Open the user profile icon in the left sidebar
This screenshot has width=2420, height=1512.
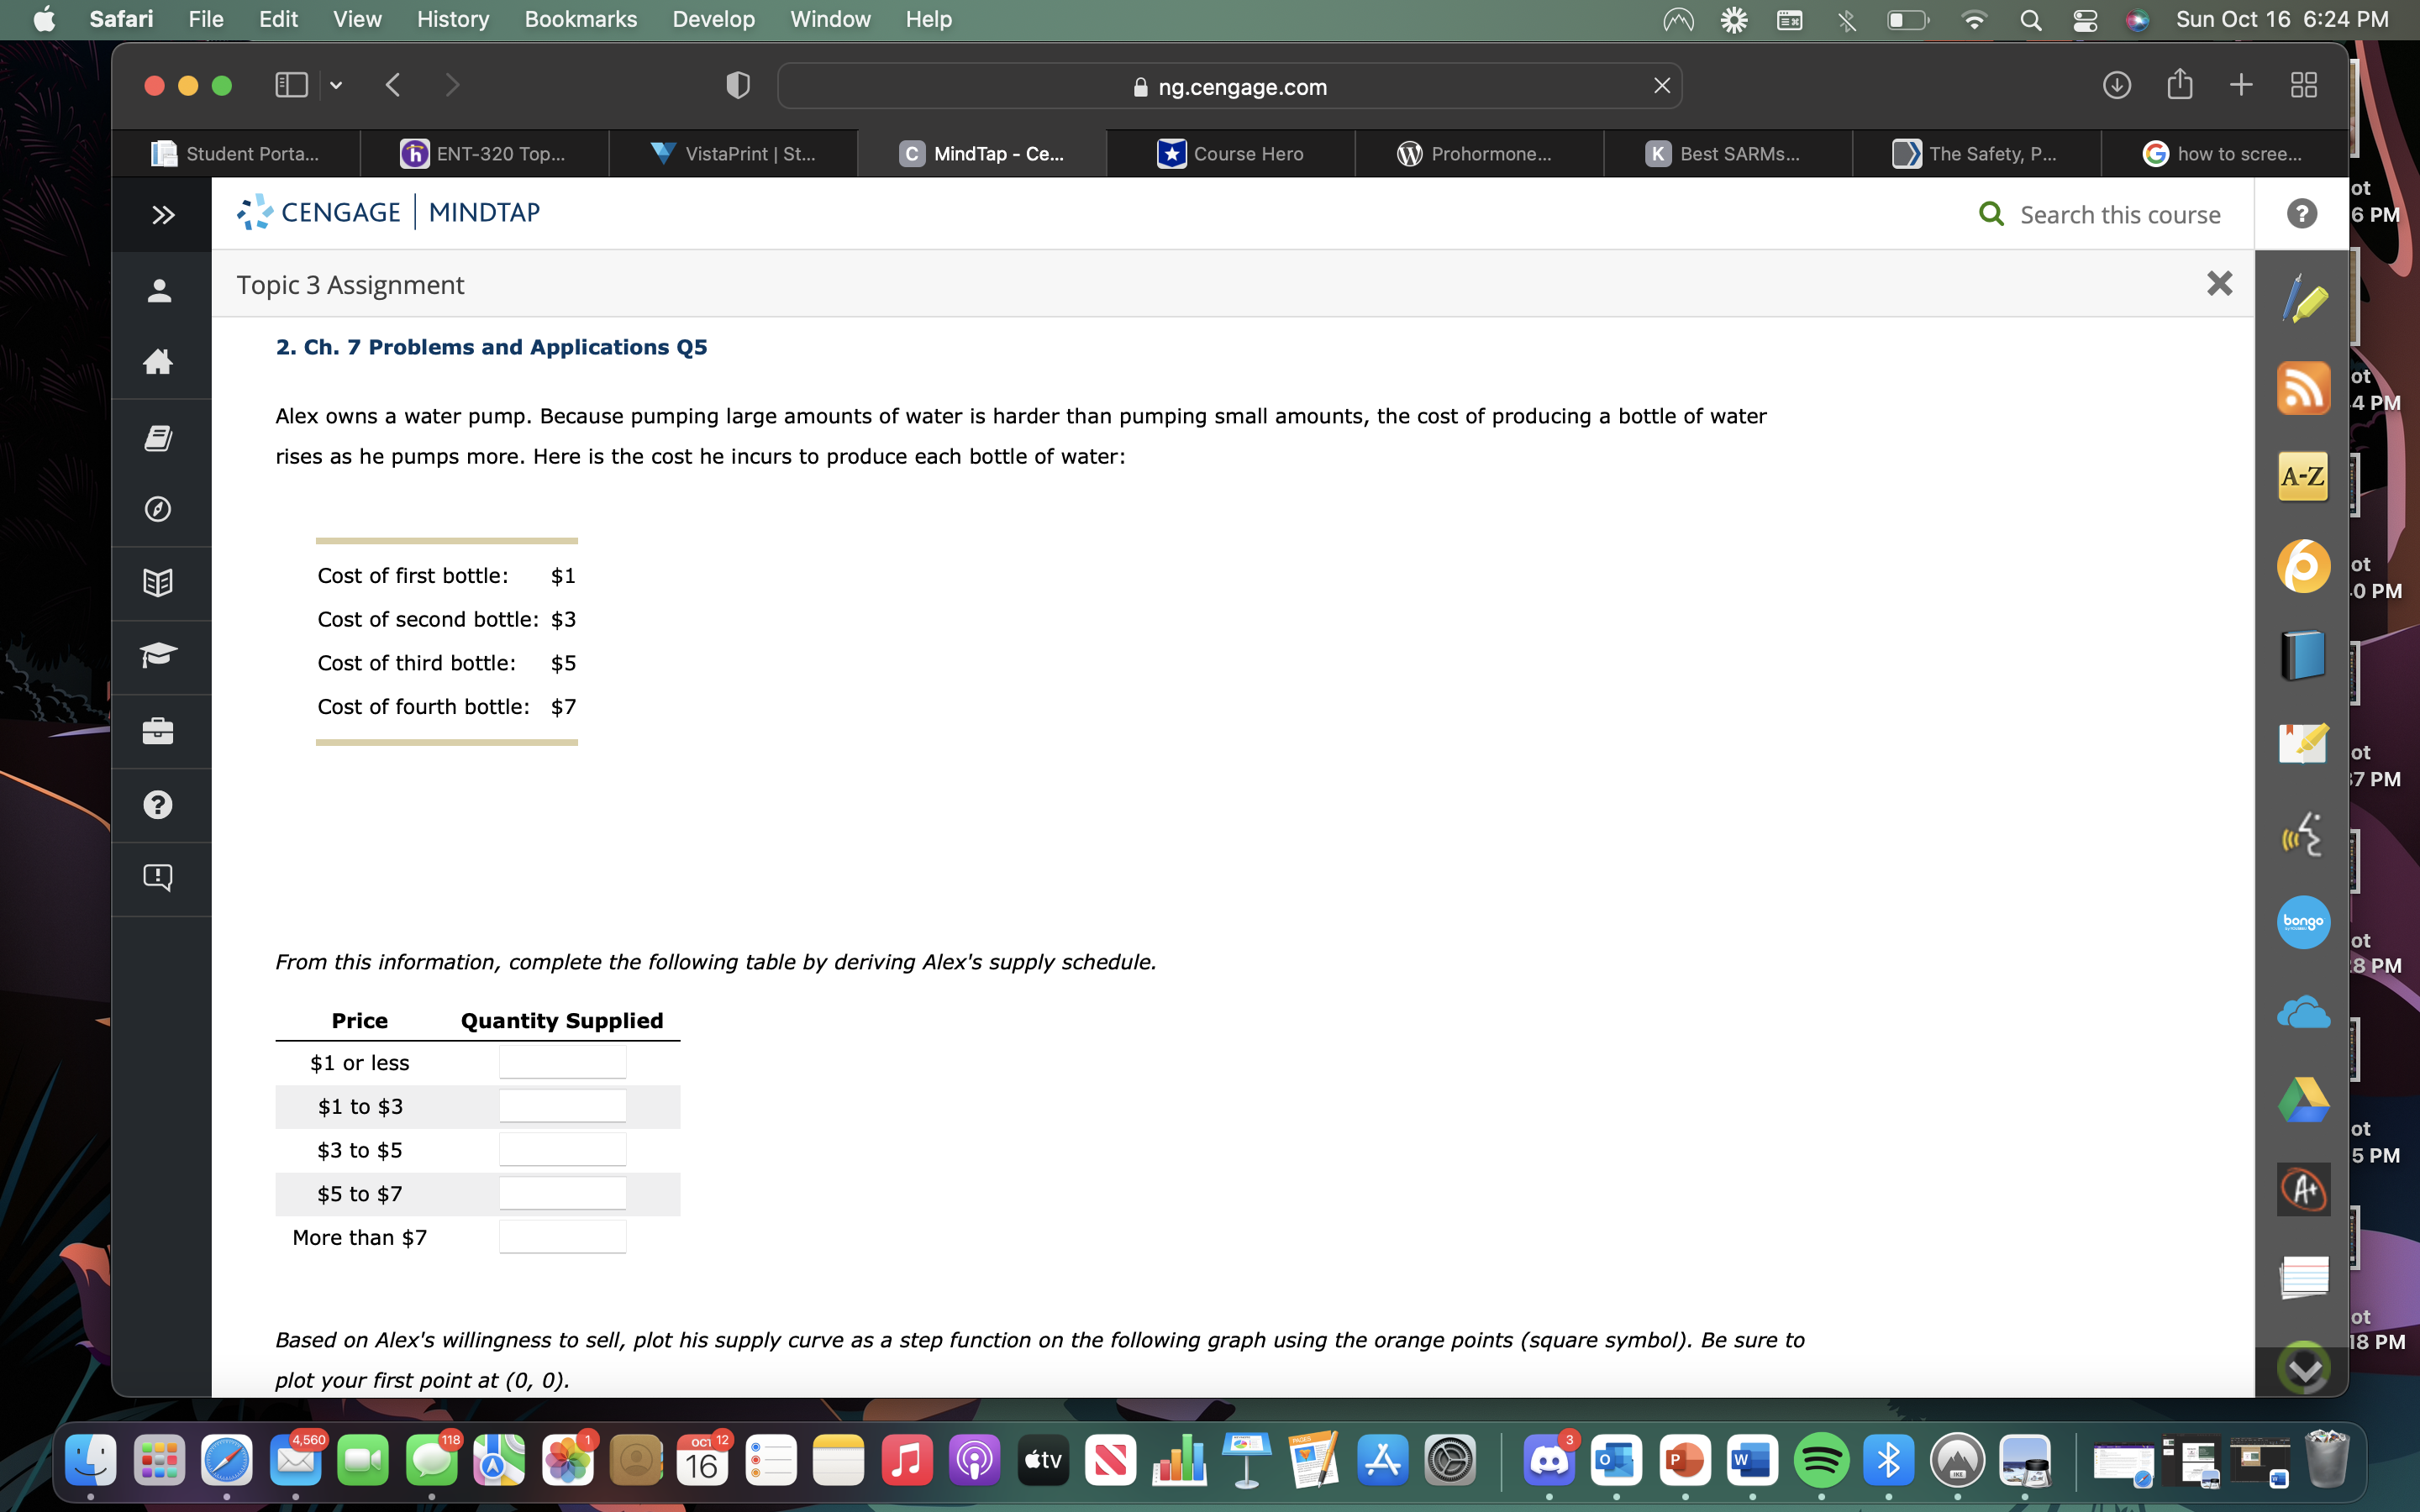tap(160, 290)
